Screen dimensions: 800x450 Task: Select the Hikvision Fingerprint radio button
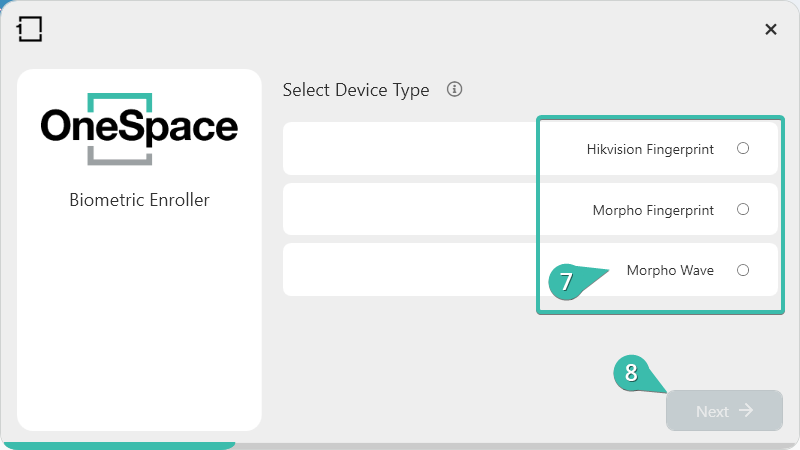[743, 148]
